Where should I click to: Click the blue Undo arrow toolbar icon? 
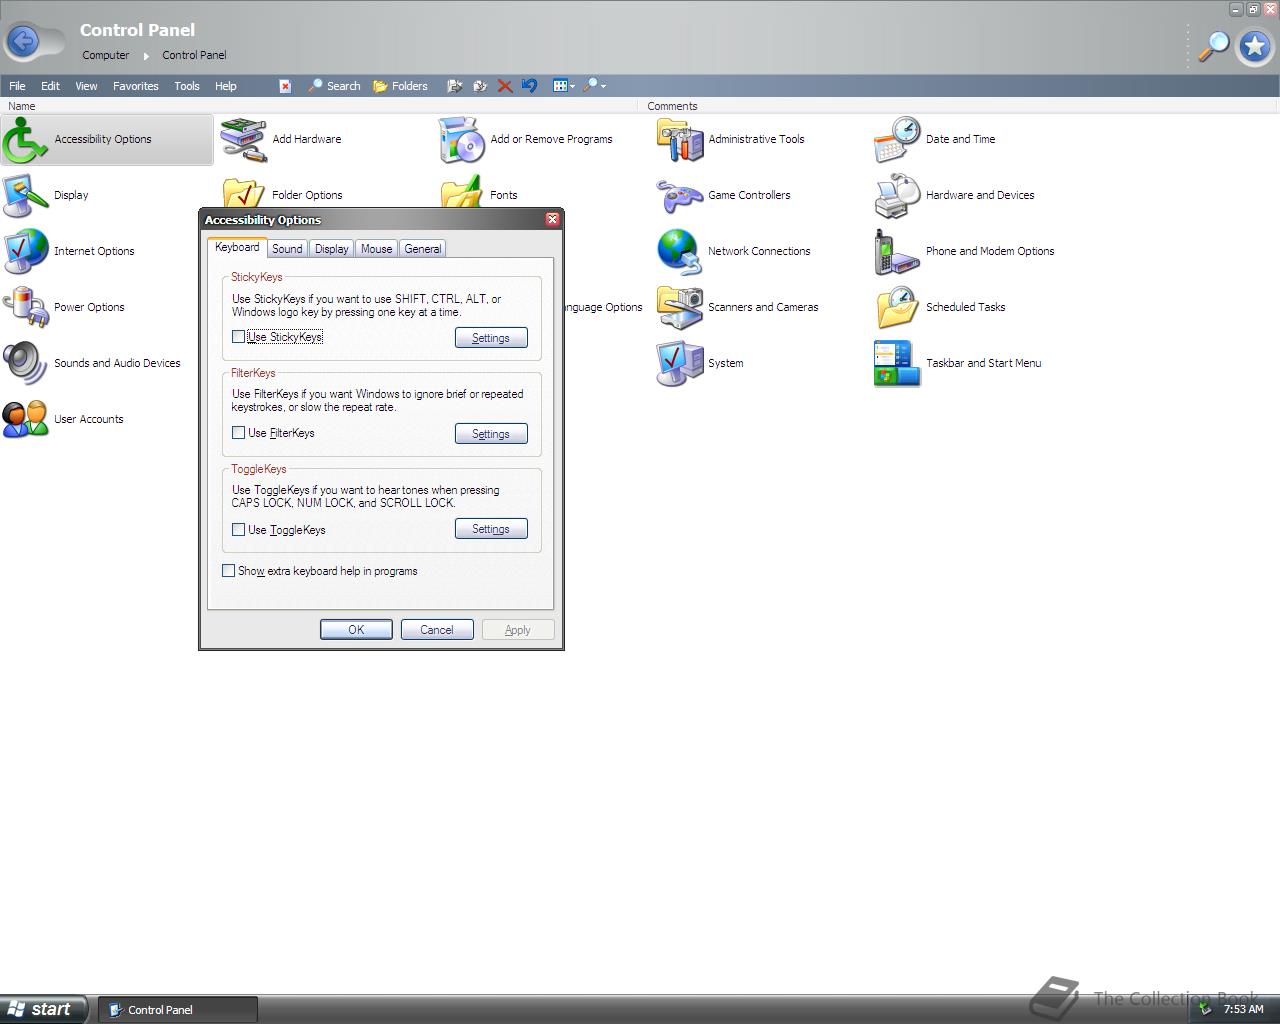(529, 86)
